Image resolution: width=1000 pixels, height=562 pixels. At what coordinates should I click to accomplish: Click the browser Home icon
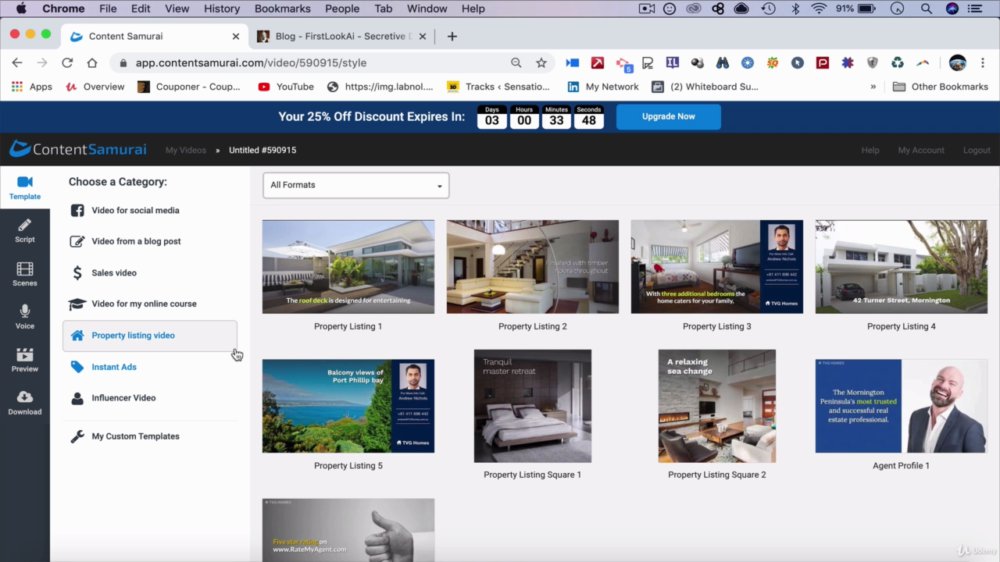pyautogui.click(x=92, y=63)
